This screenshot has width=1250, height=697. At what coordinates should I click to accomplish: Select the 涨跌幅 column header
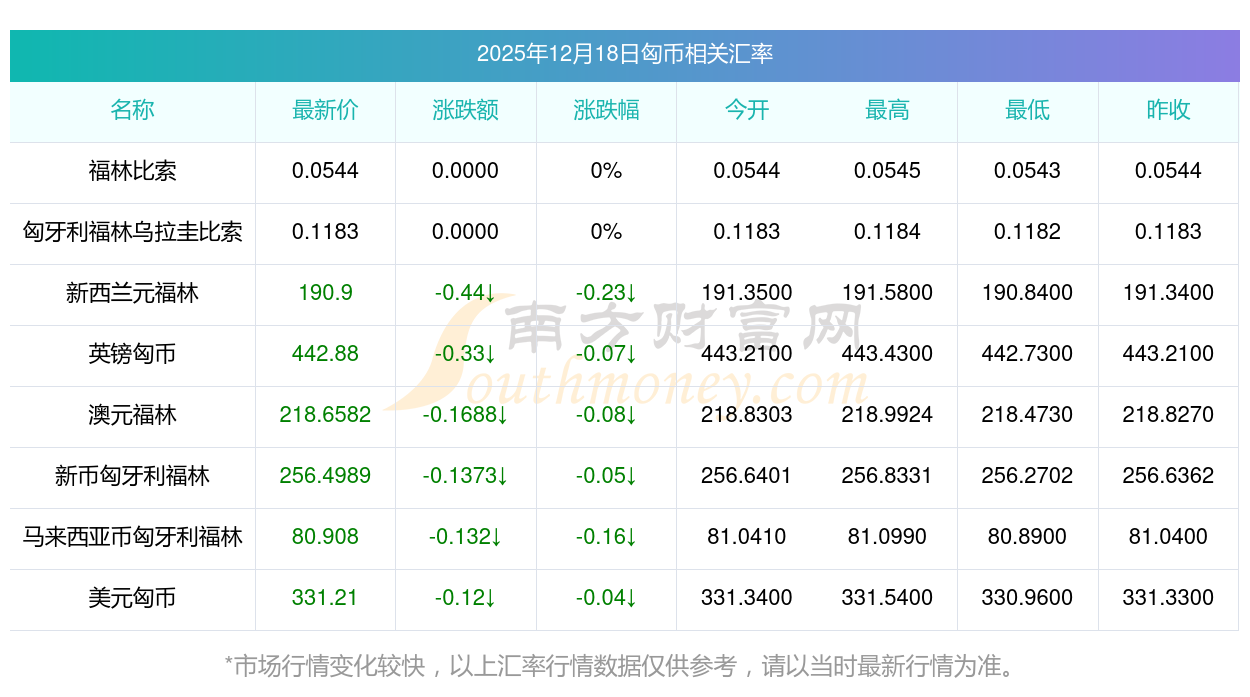606,110
